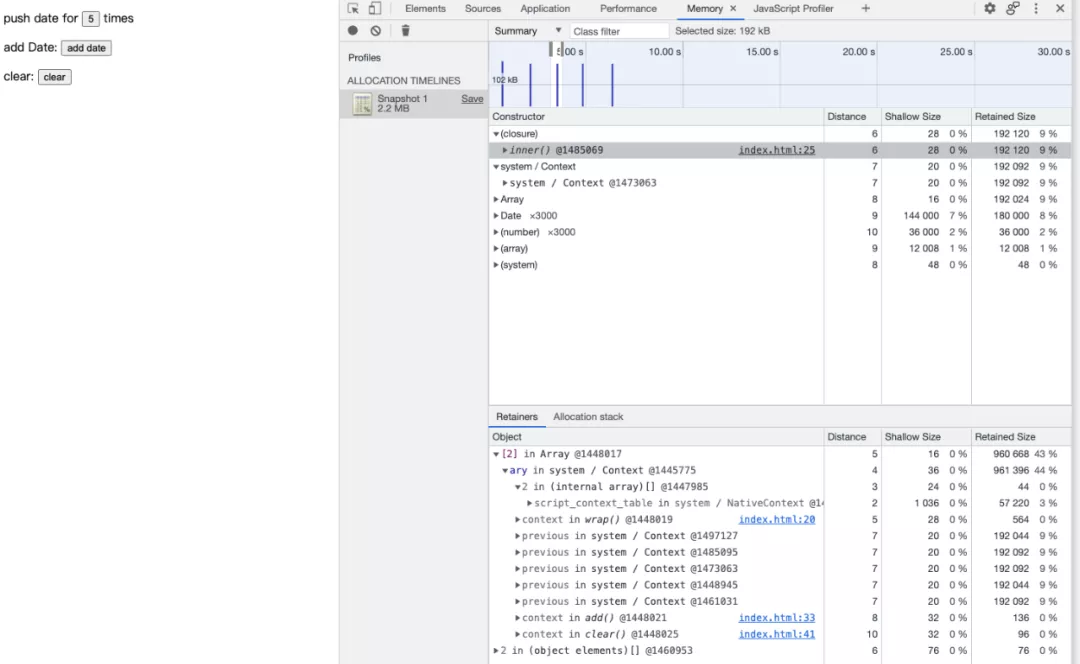Click the clear all profiles icon
This screenshot has height=664, width=1080.
[375, 30]
